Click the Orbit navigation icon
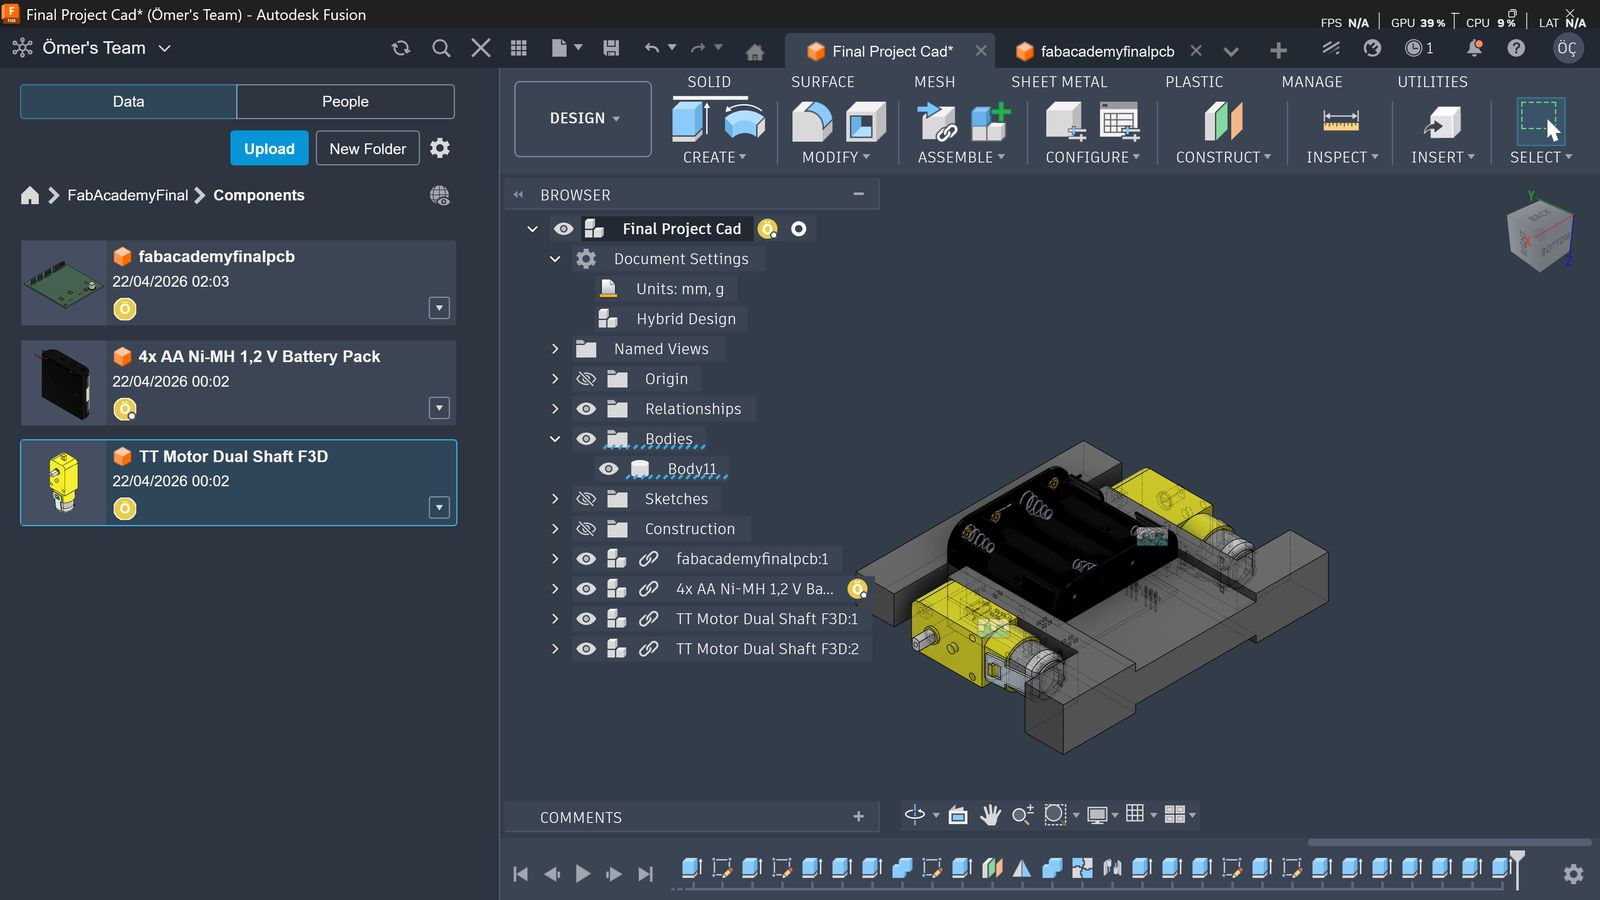The image size is (1600, 900). tap(914, 815)
